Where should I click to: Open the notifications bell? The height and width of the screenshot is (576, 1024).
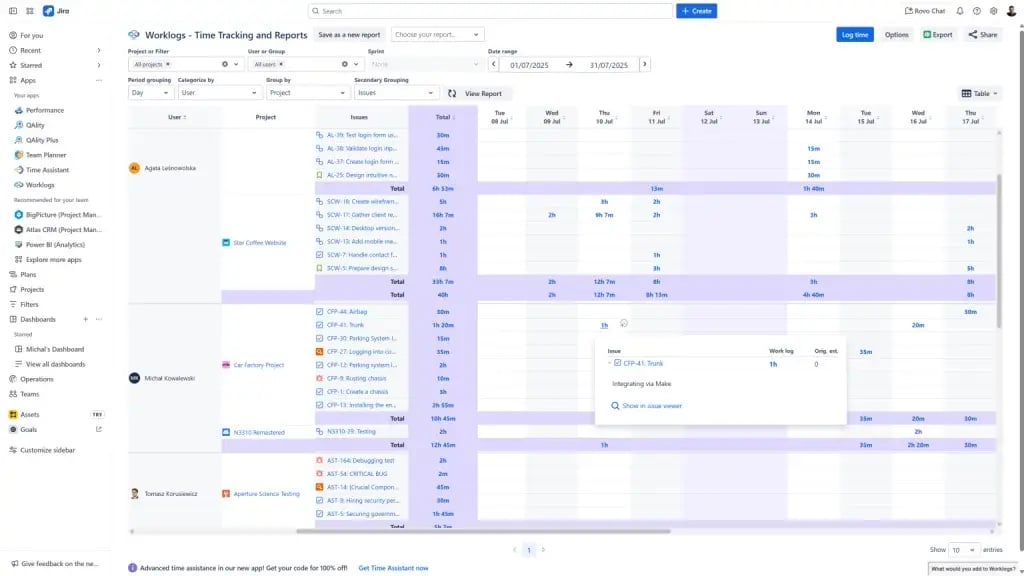[x=960, y=11]
